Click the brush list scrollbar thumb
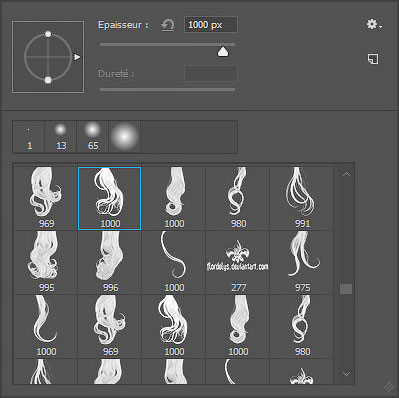The image size is (399, 398). 346,289
